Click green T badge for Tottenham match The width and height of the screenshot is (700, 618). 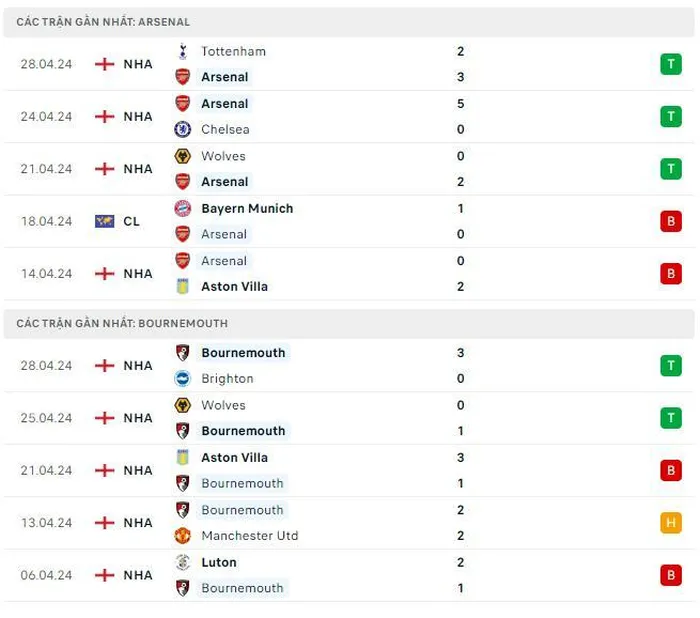(x=671, y=64)
